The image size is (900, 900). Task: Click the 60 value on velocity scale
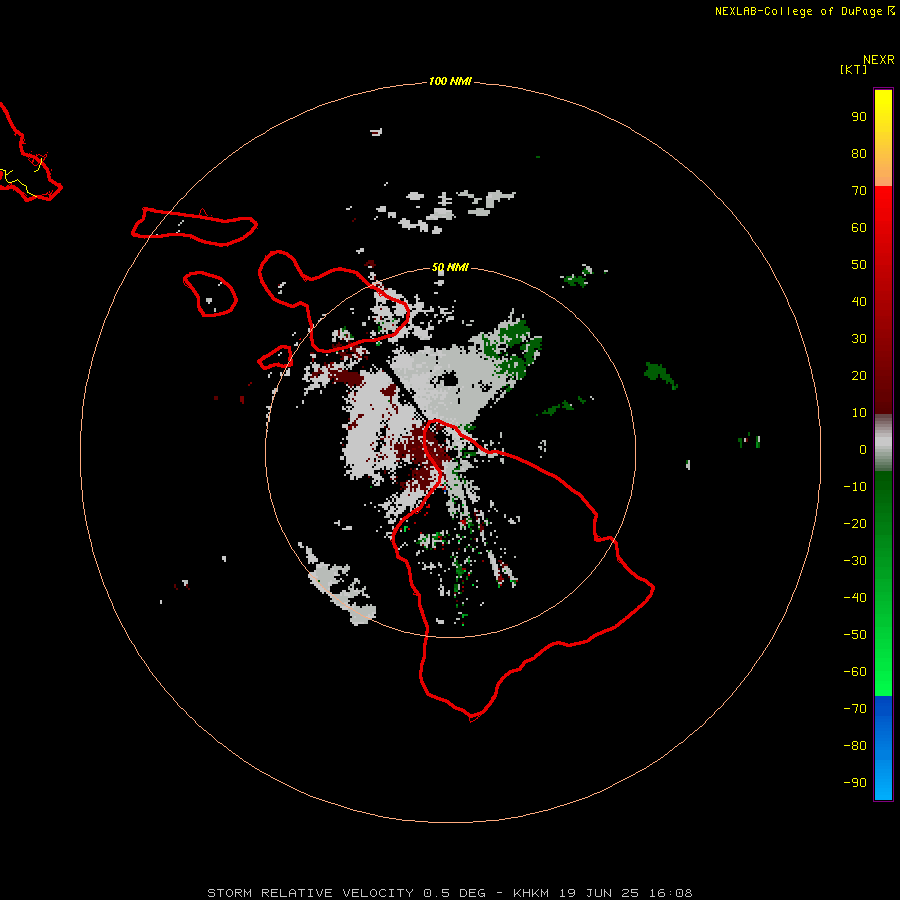tap(859, 227)
